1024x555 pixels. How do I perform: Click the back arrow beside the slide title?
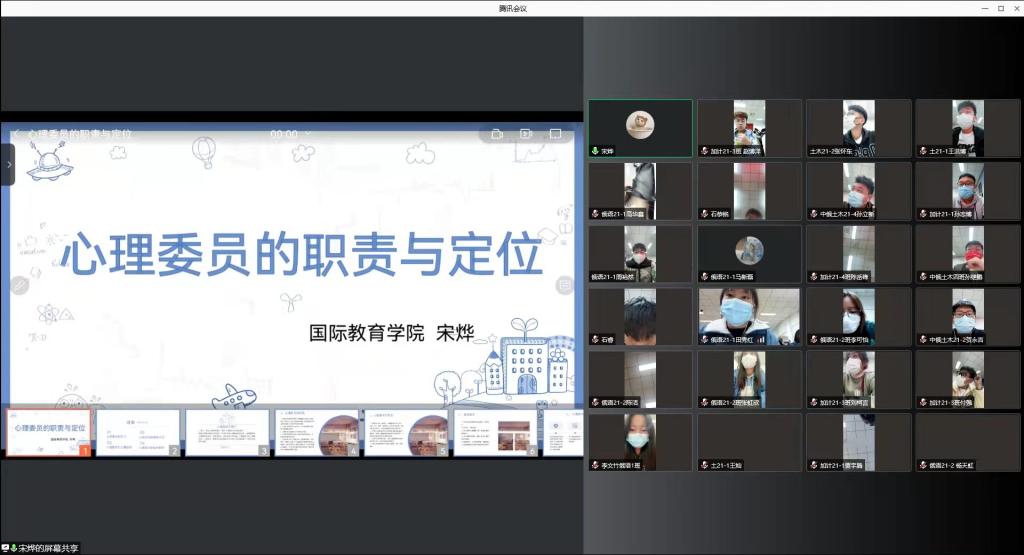pos(16,134)
